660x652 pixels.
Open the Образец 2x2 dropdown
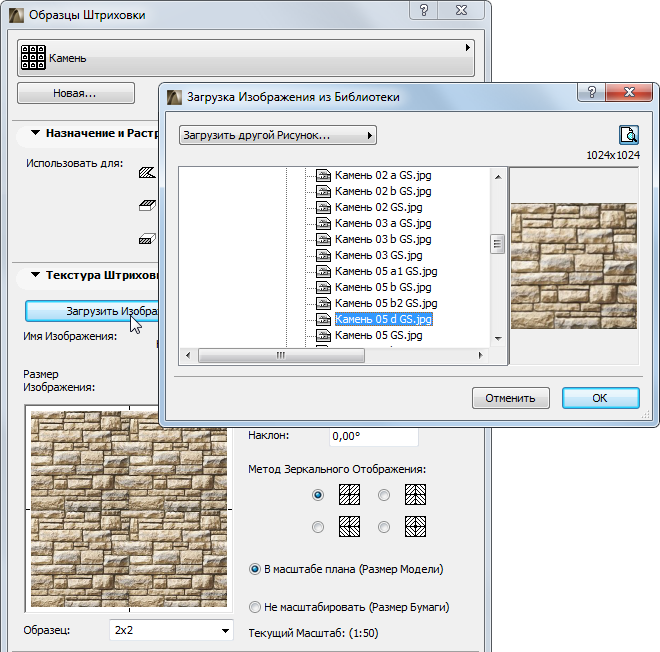[171, 630]
